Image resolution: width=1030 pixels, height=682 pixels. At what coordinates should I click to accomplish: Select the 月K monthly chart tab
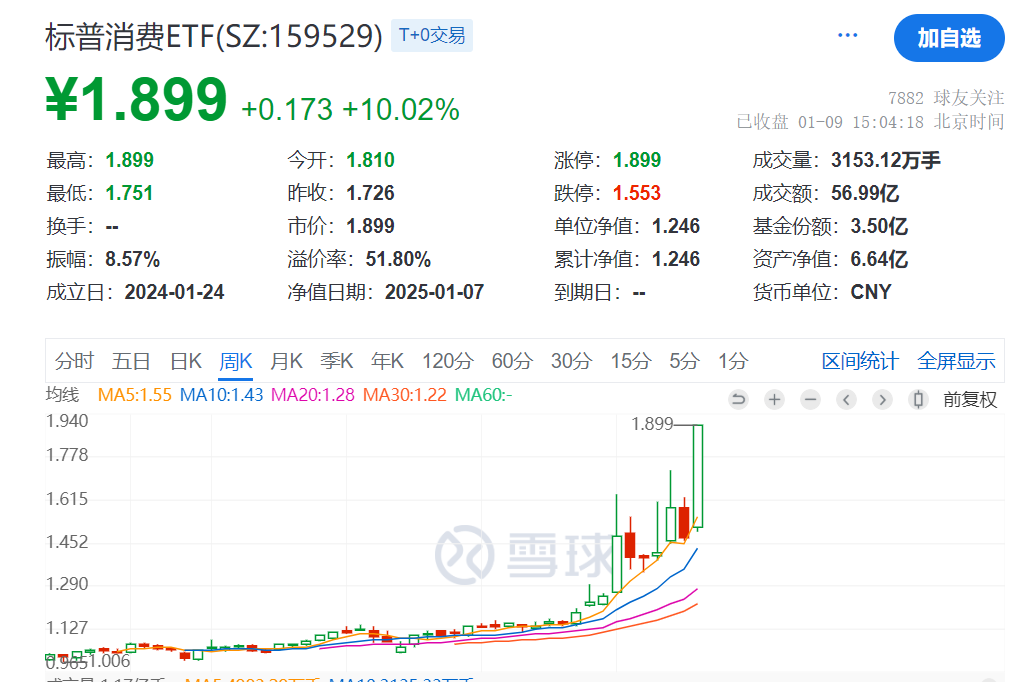(x=286, y=361)
